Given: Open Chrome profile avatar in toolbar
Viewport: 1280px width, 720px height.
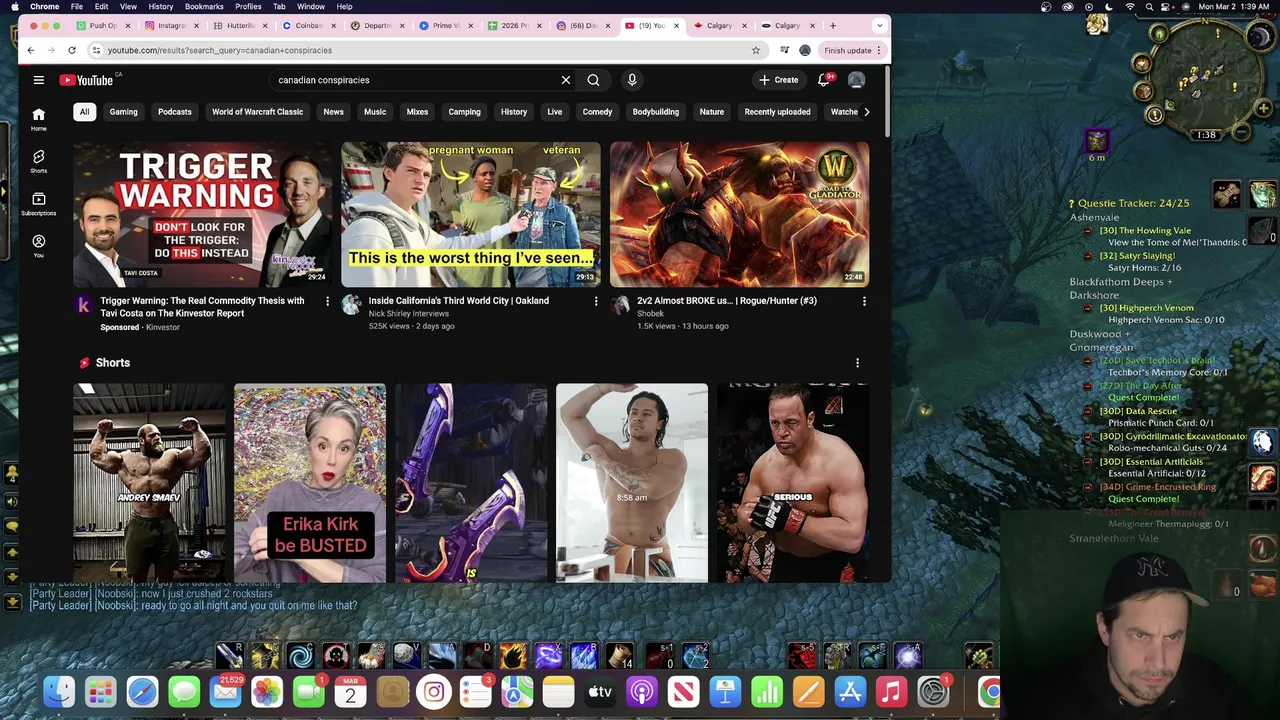Looking at the screenshot, I should click(805, 50).
